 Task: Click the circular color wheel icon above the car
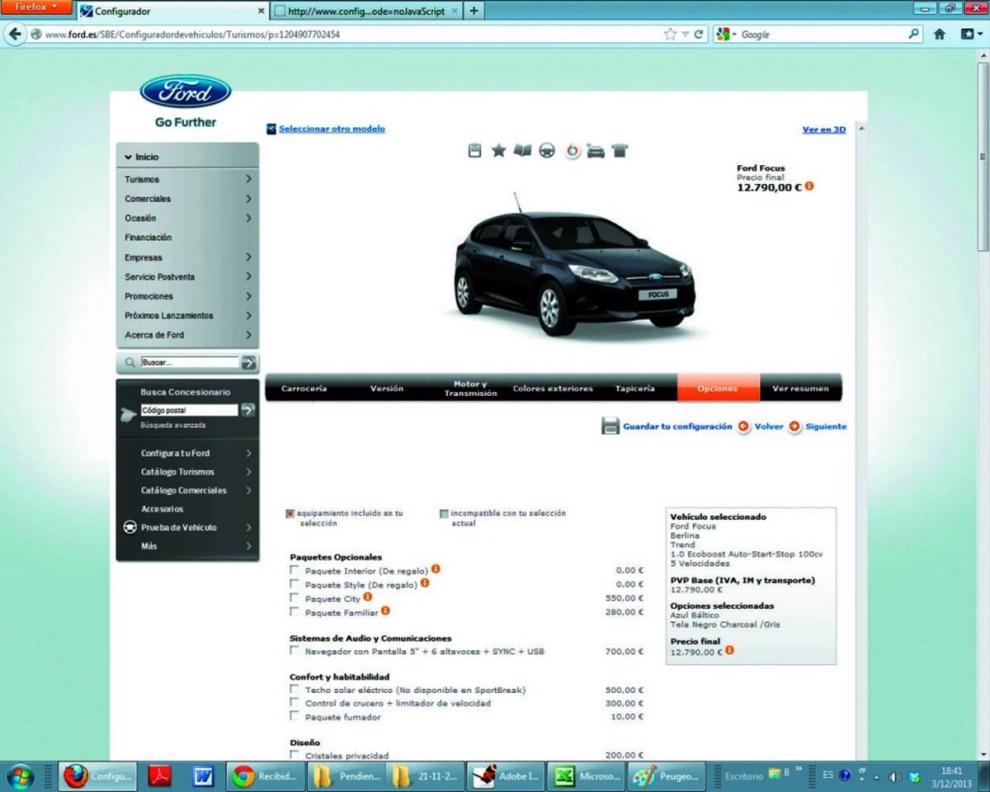point(572,152)
